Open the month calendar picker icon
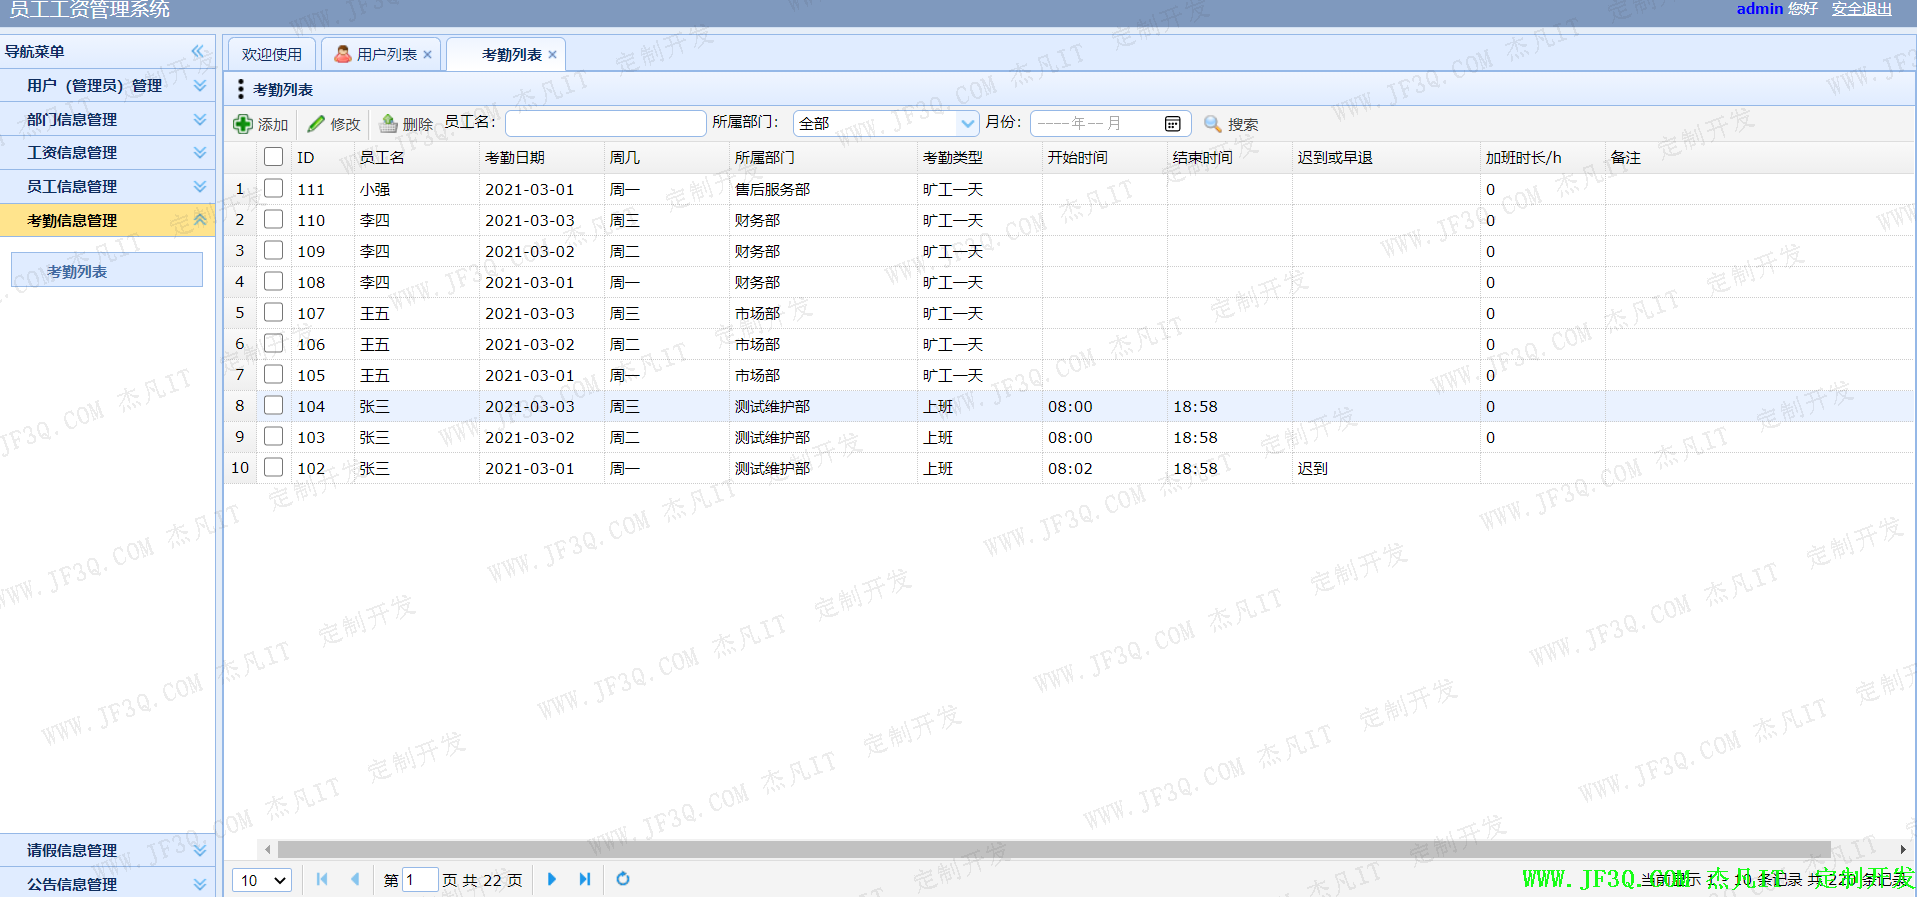The image size is (1917, 897). coord(1172,124)
